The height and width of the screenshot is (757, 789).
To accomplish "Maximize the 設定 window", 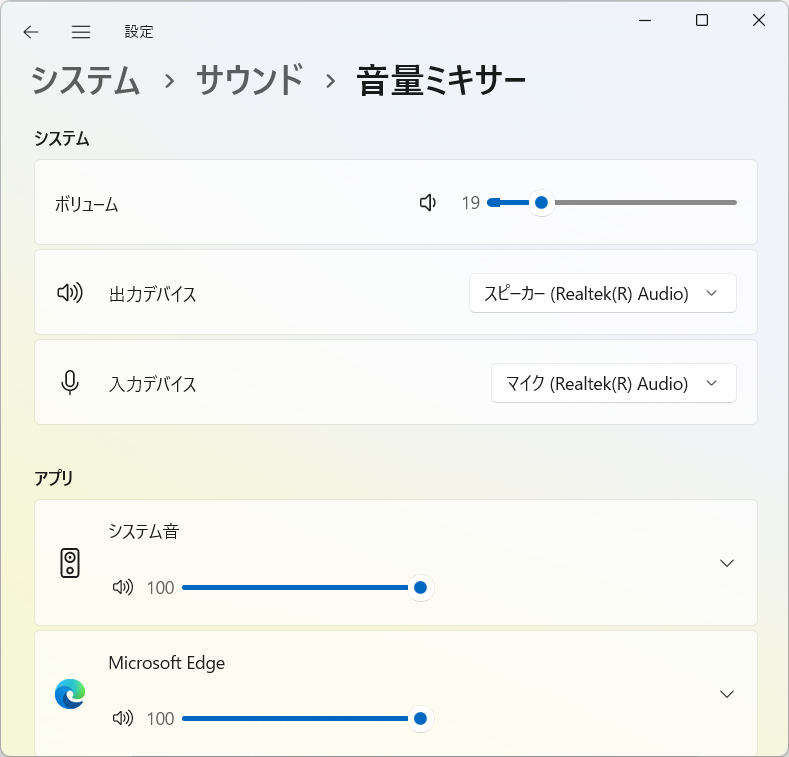I will pyautogui.click(x=702, y=20).
